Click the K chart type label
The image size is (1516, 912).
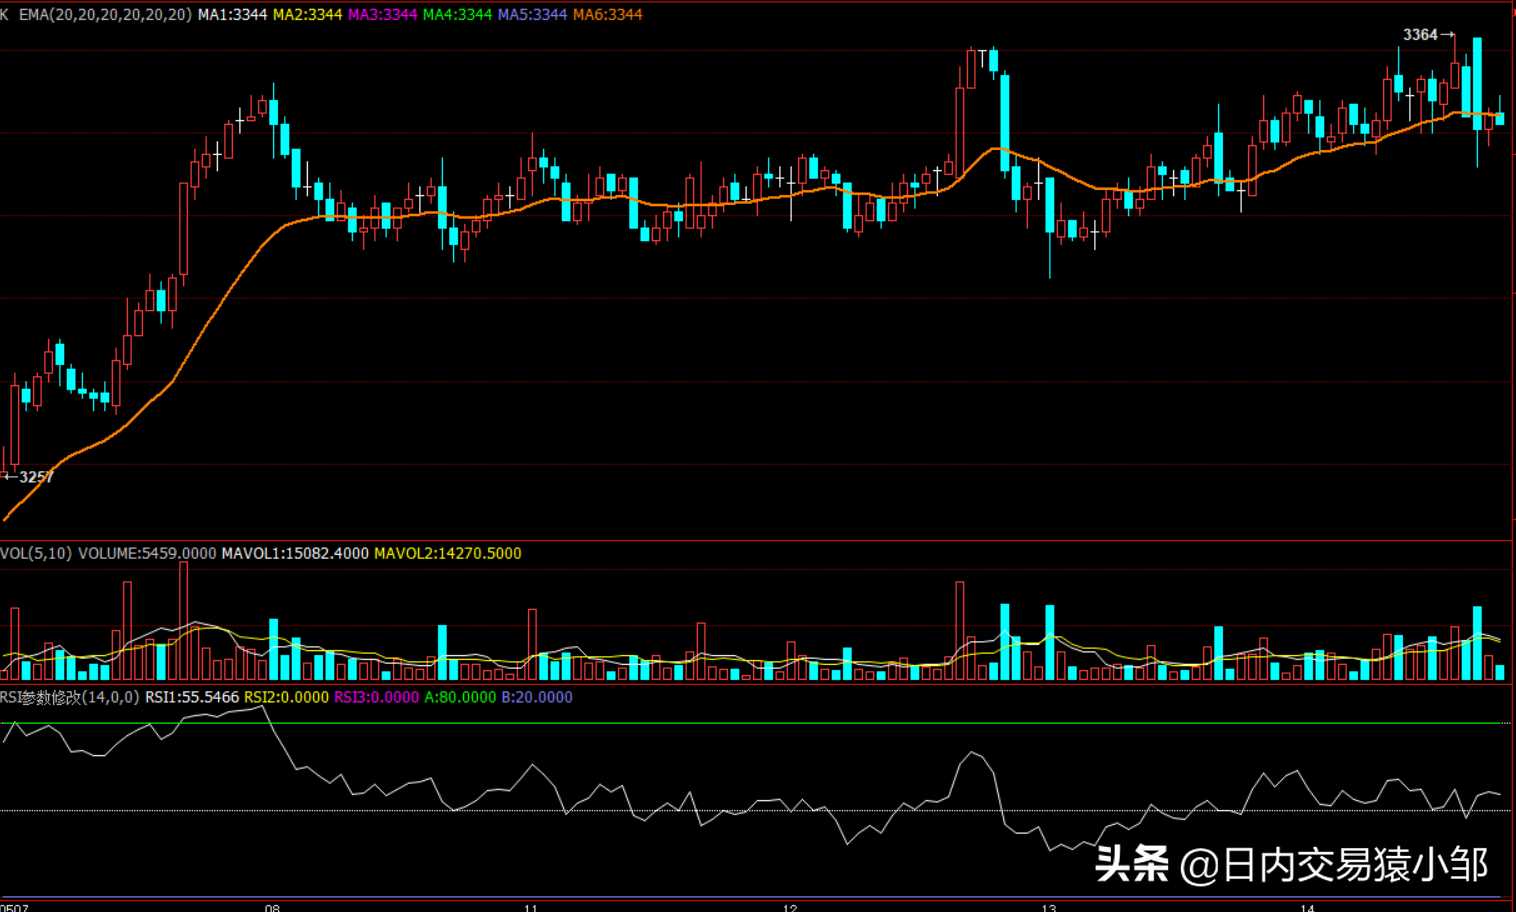[x=4, y=15]
